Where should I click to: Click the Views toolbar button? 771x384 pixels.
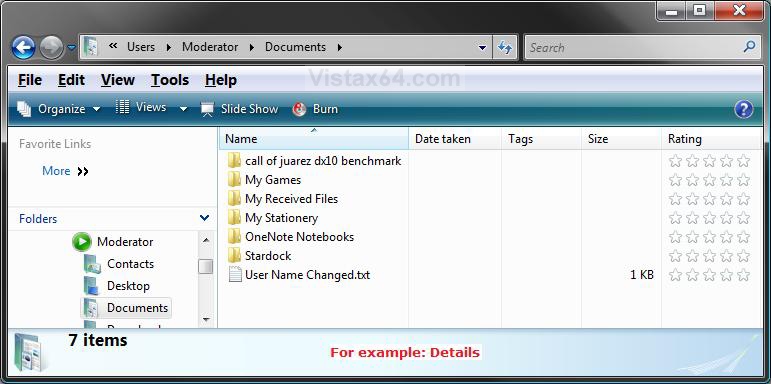(141, 107)
